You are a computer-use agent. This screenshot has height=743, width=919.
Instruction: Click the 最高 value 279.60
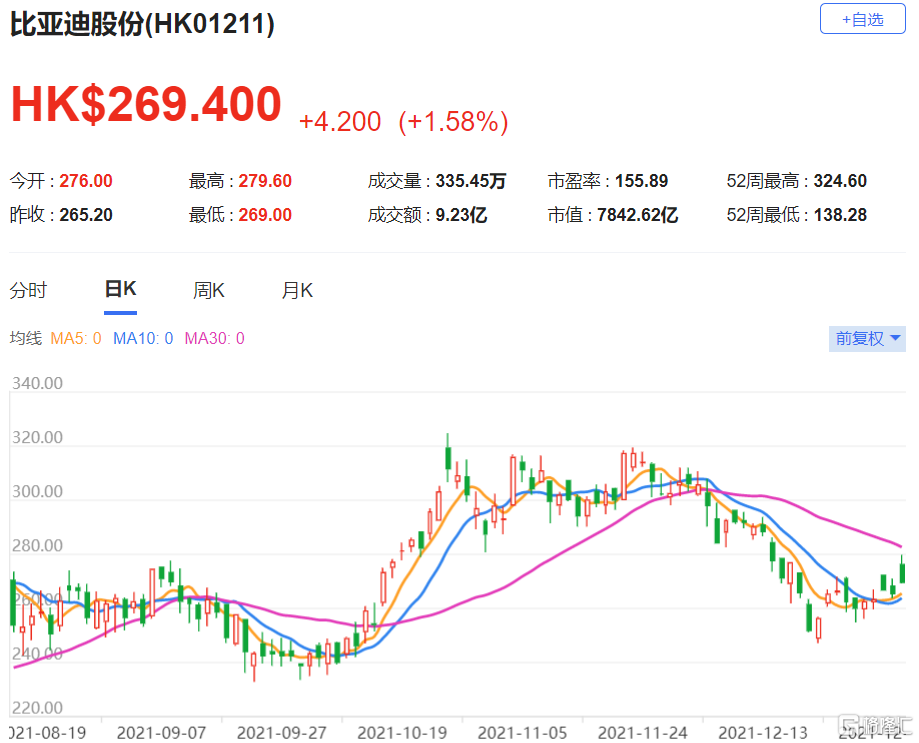pyautogui.click(x=265, y=180)
